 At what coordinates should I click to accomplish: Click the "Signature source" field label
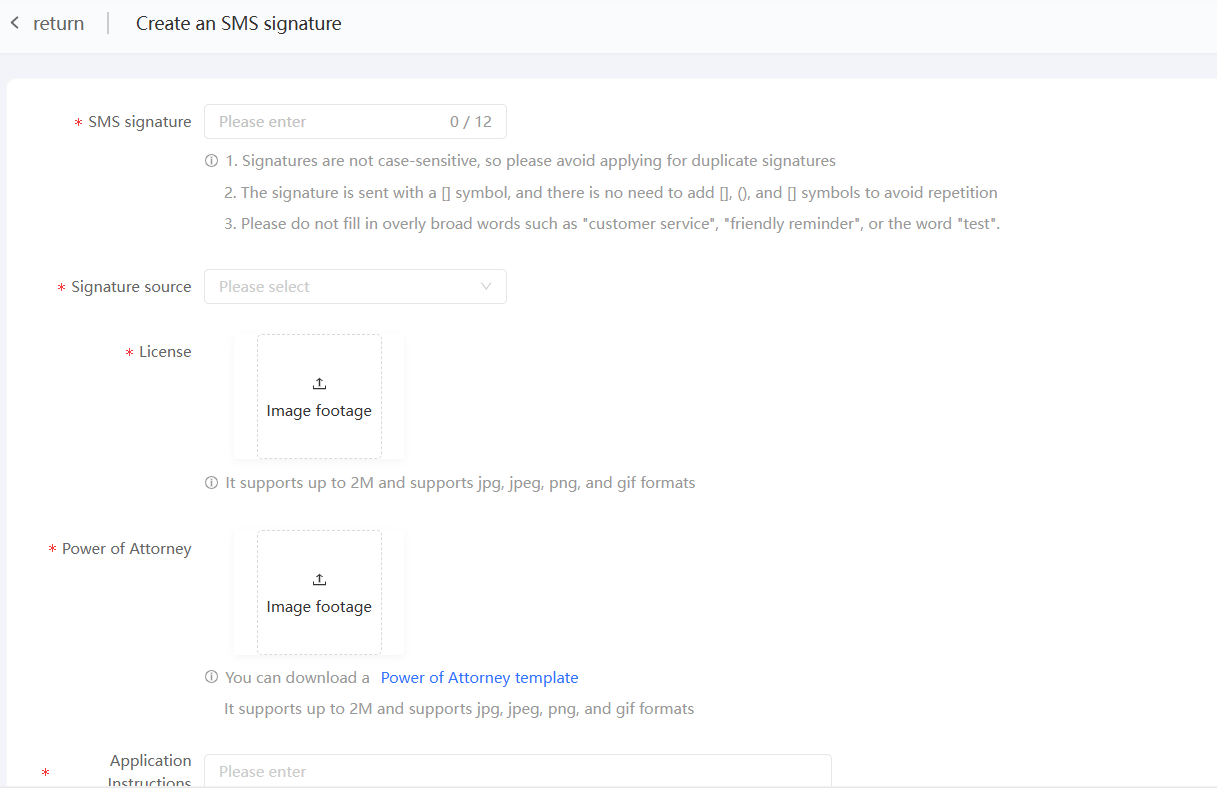pyautogui.click(x=131, y=287)
